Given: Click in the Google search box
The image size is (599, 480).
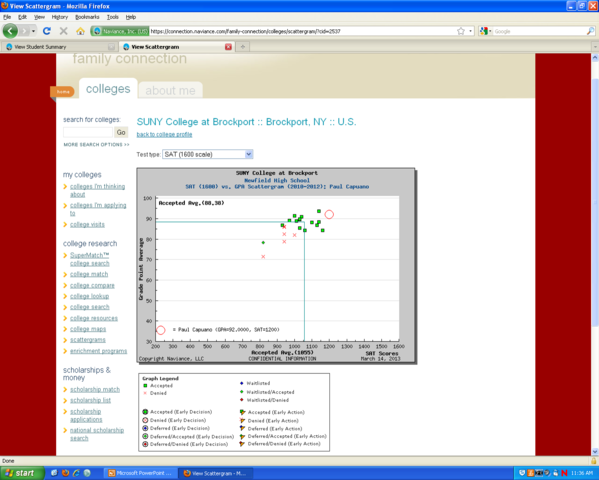Looking at the screenshot, I should coord(539,31).
